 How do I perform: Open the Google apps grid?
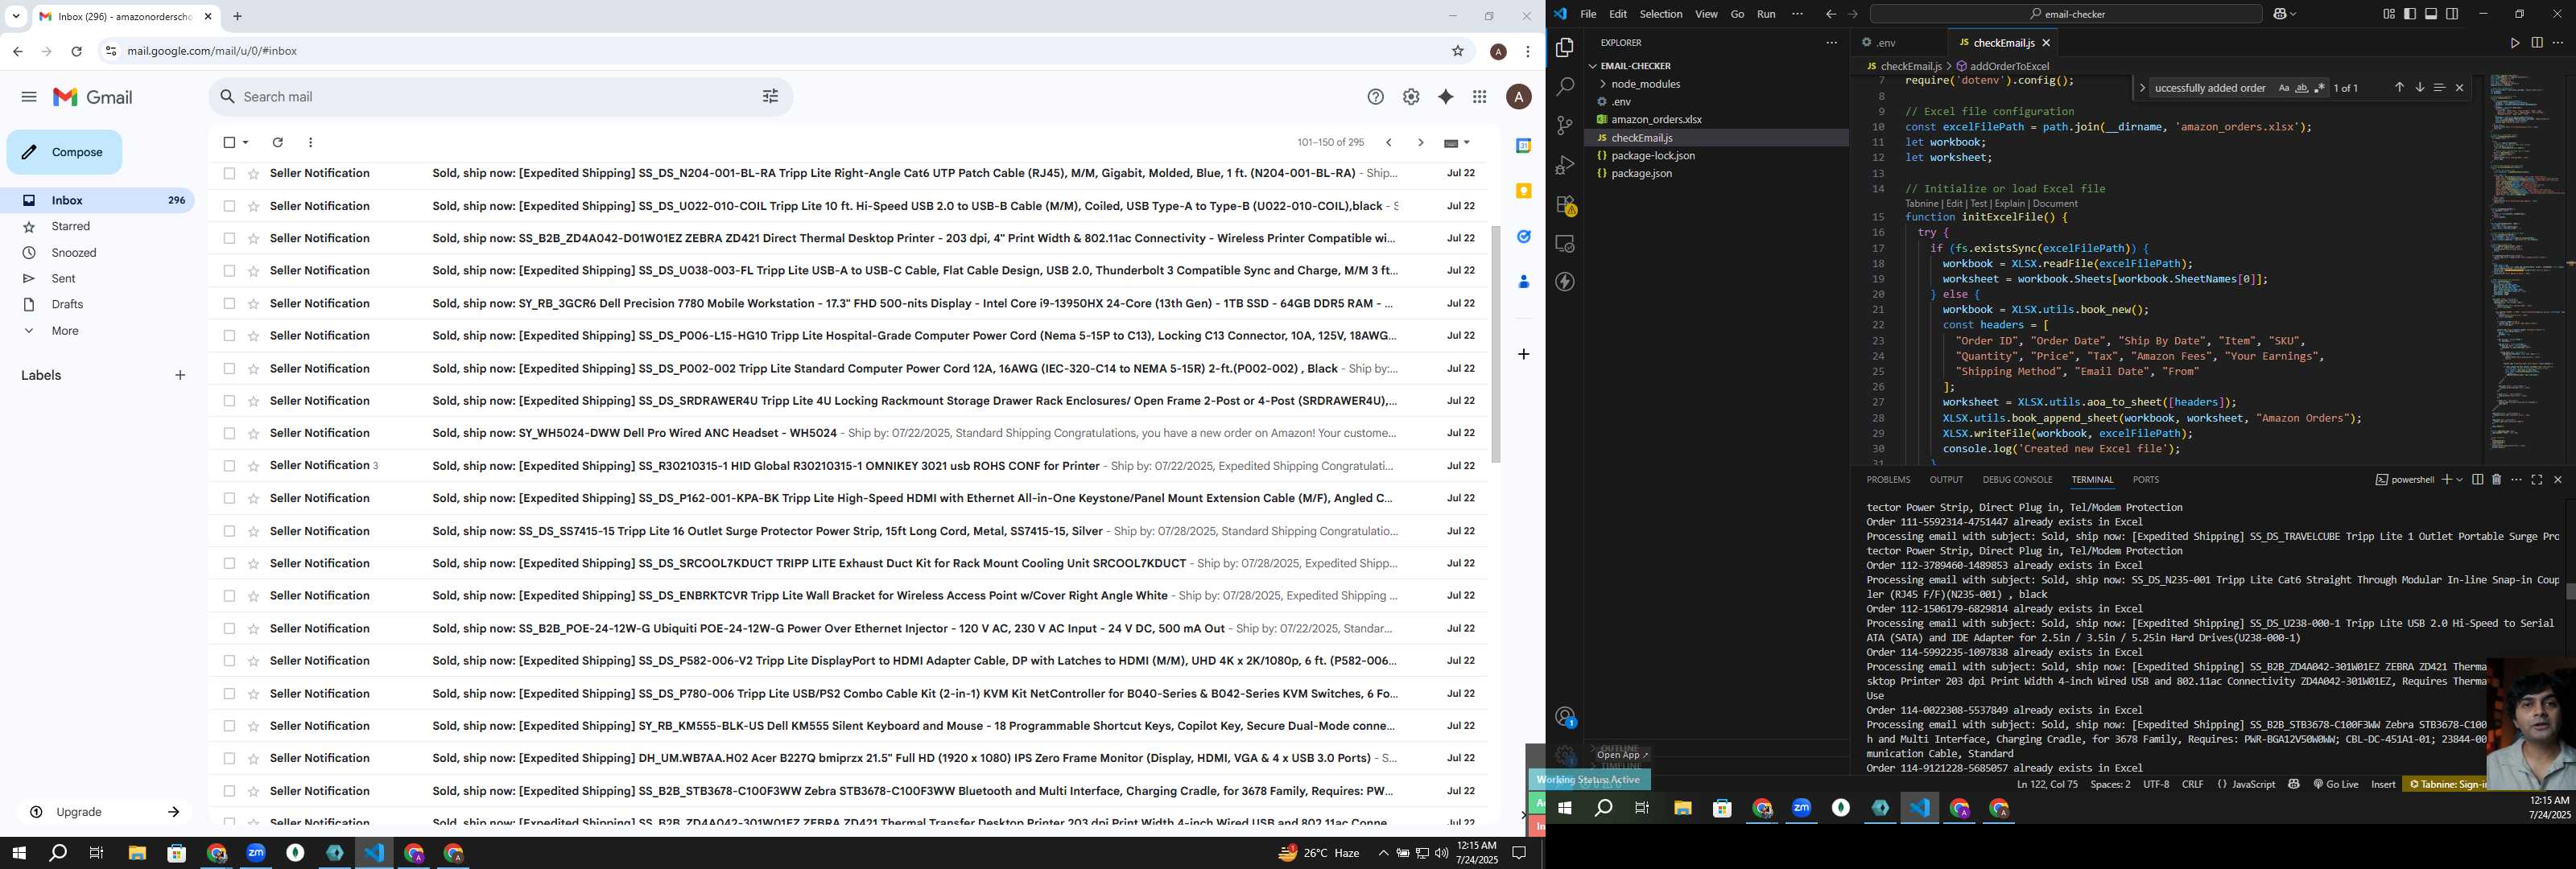1480,97
